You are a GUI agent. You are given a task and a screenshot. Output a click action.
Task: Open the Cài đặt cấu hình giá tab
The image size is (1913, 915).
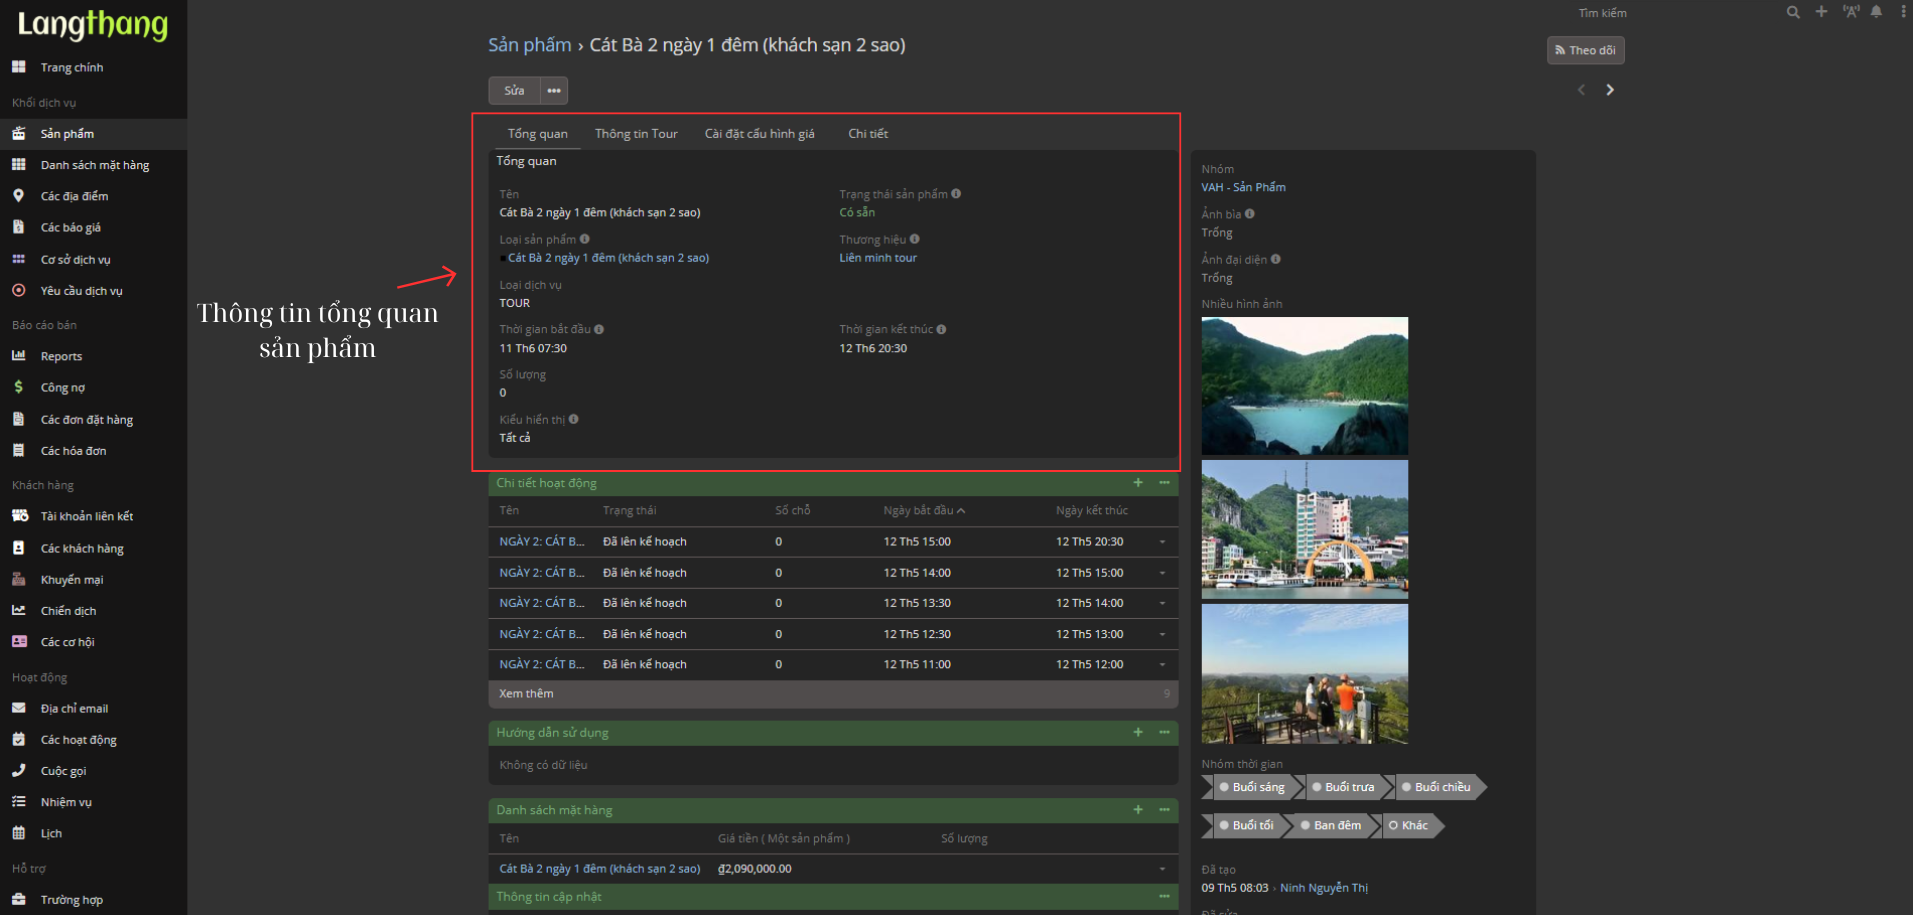point(759,134)
